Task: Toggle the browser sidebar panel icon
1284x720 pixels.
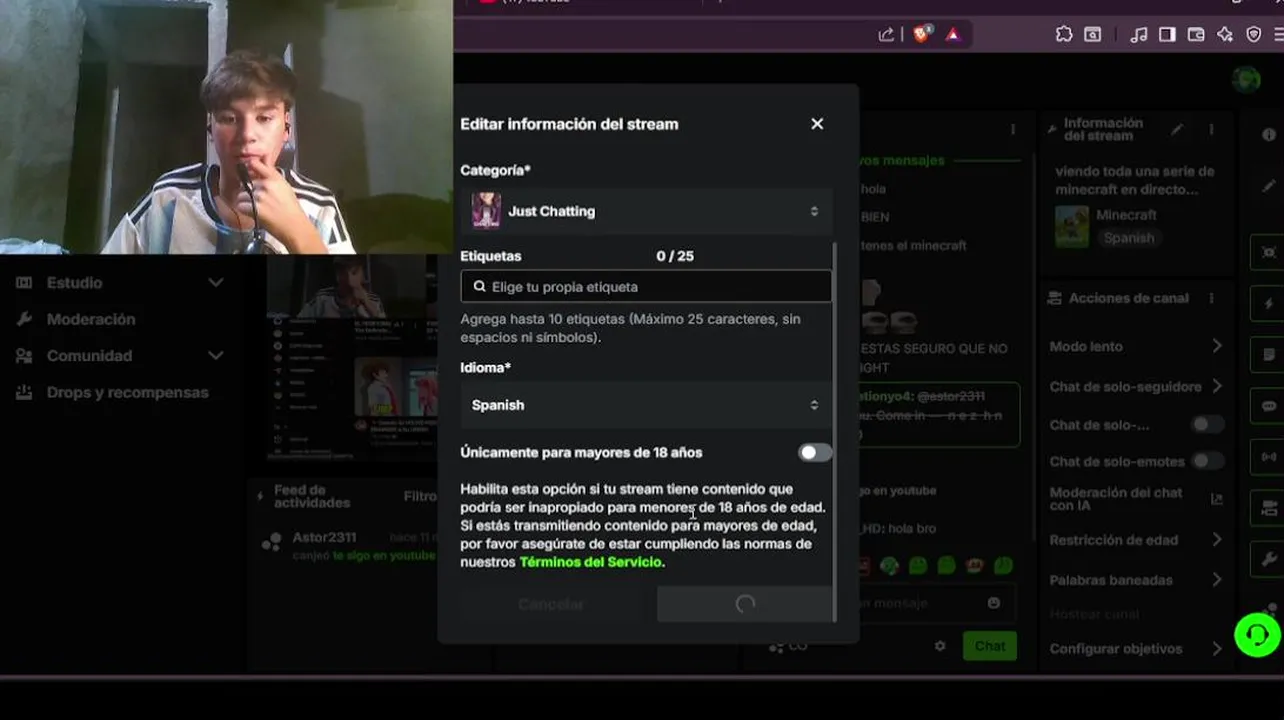Action: point(1167,35)
